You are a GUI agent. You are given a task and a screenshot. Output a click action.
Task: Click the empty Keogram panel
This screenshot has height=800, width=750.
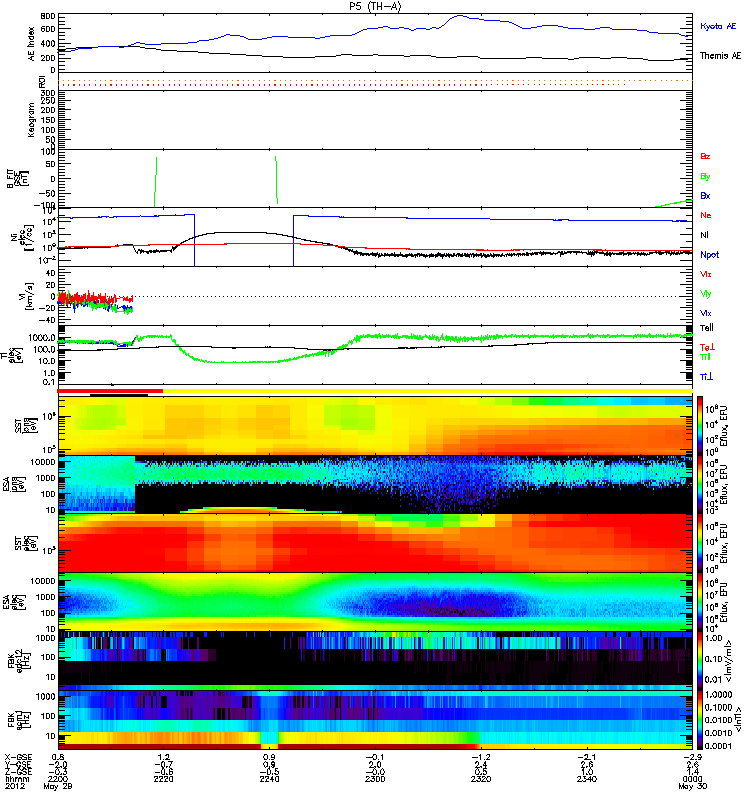pyautogui.click(x=375, y=120)
